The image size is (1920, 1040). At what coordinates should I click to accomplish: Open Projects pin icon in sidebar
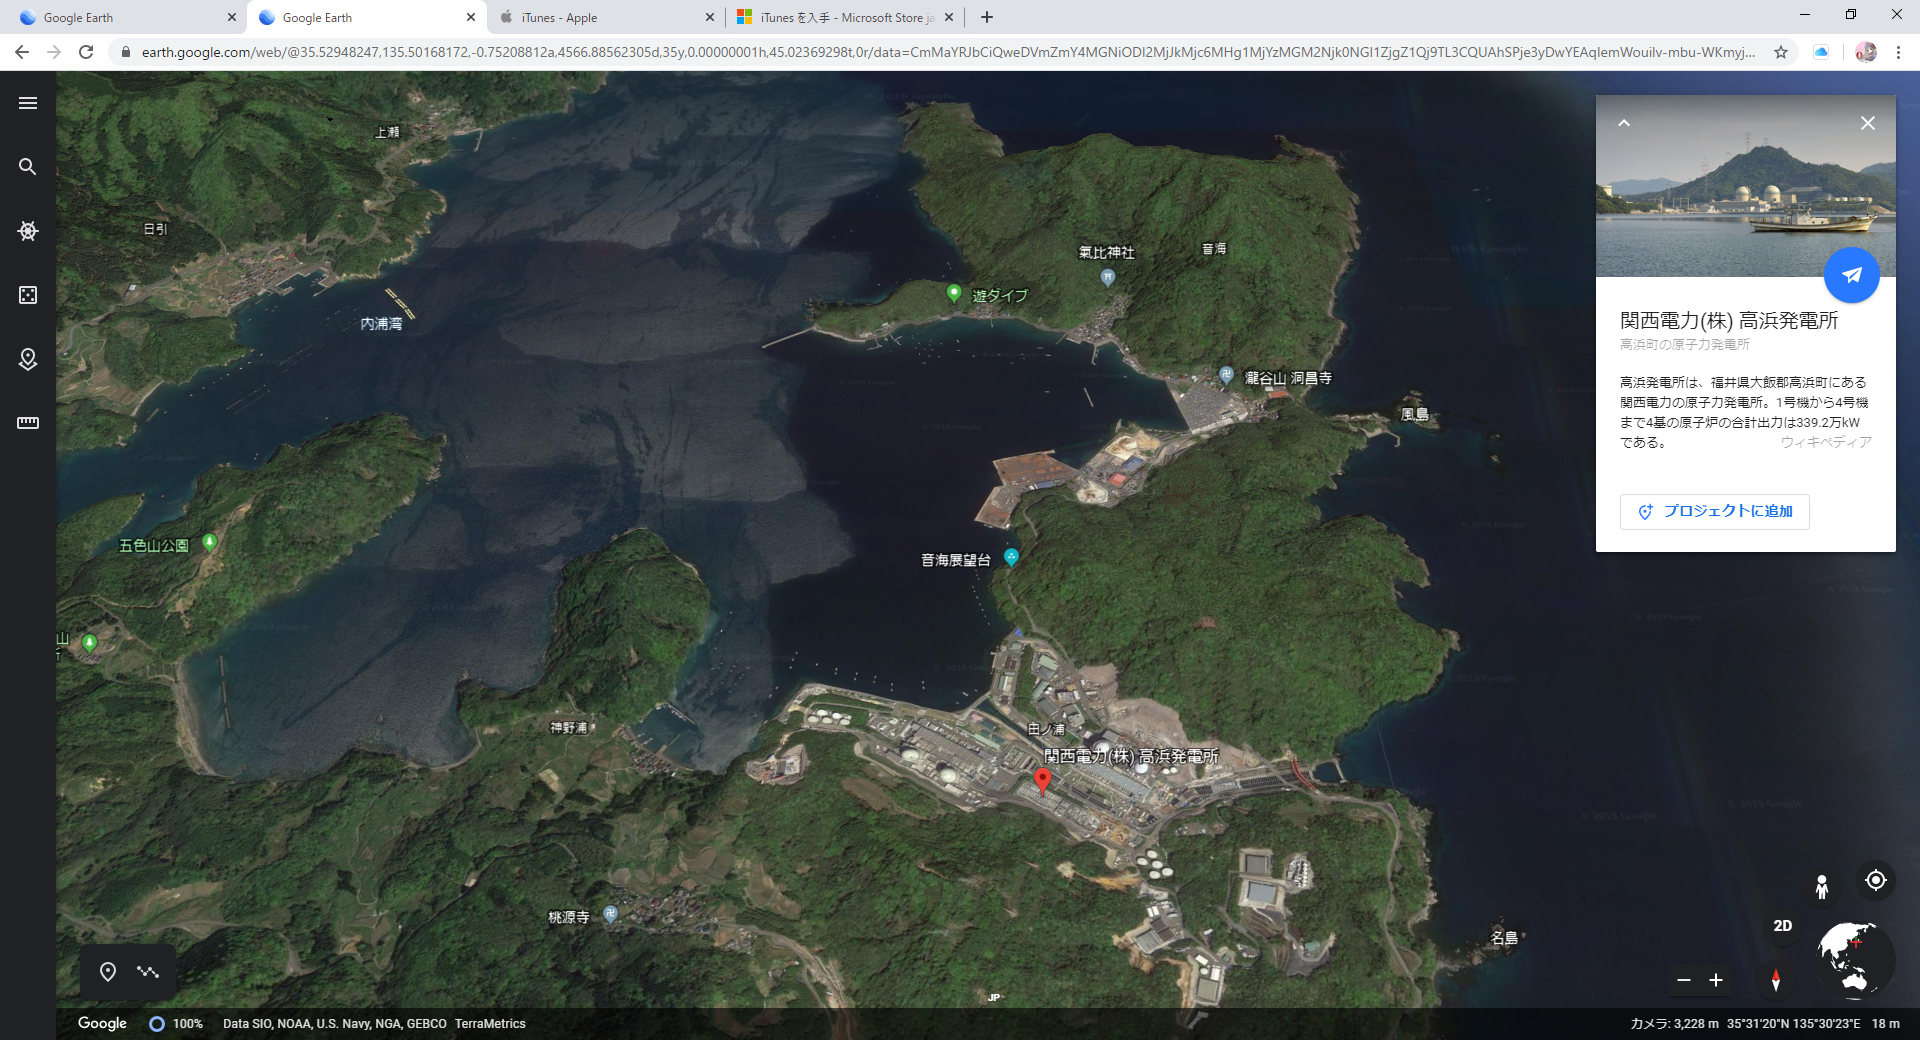point(28,359)
